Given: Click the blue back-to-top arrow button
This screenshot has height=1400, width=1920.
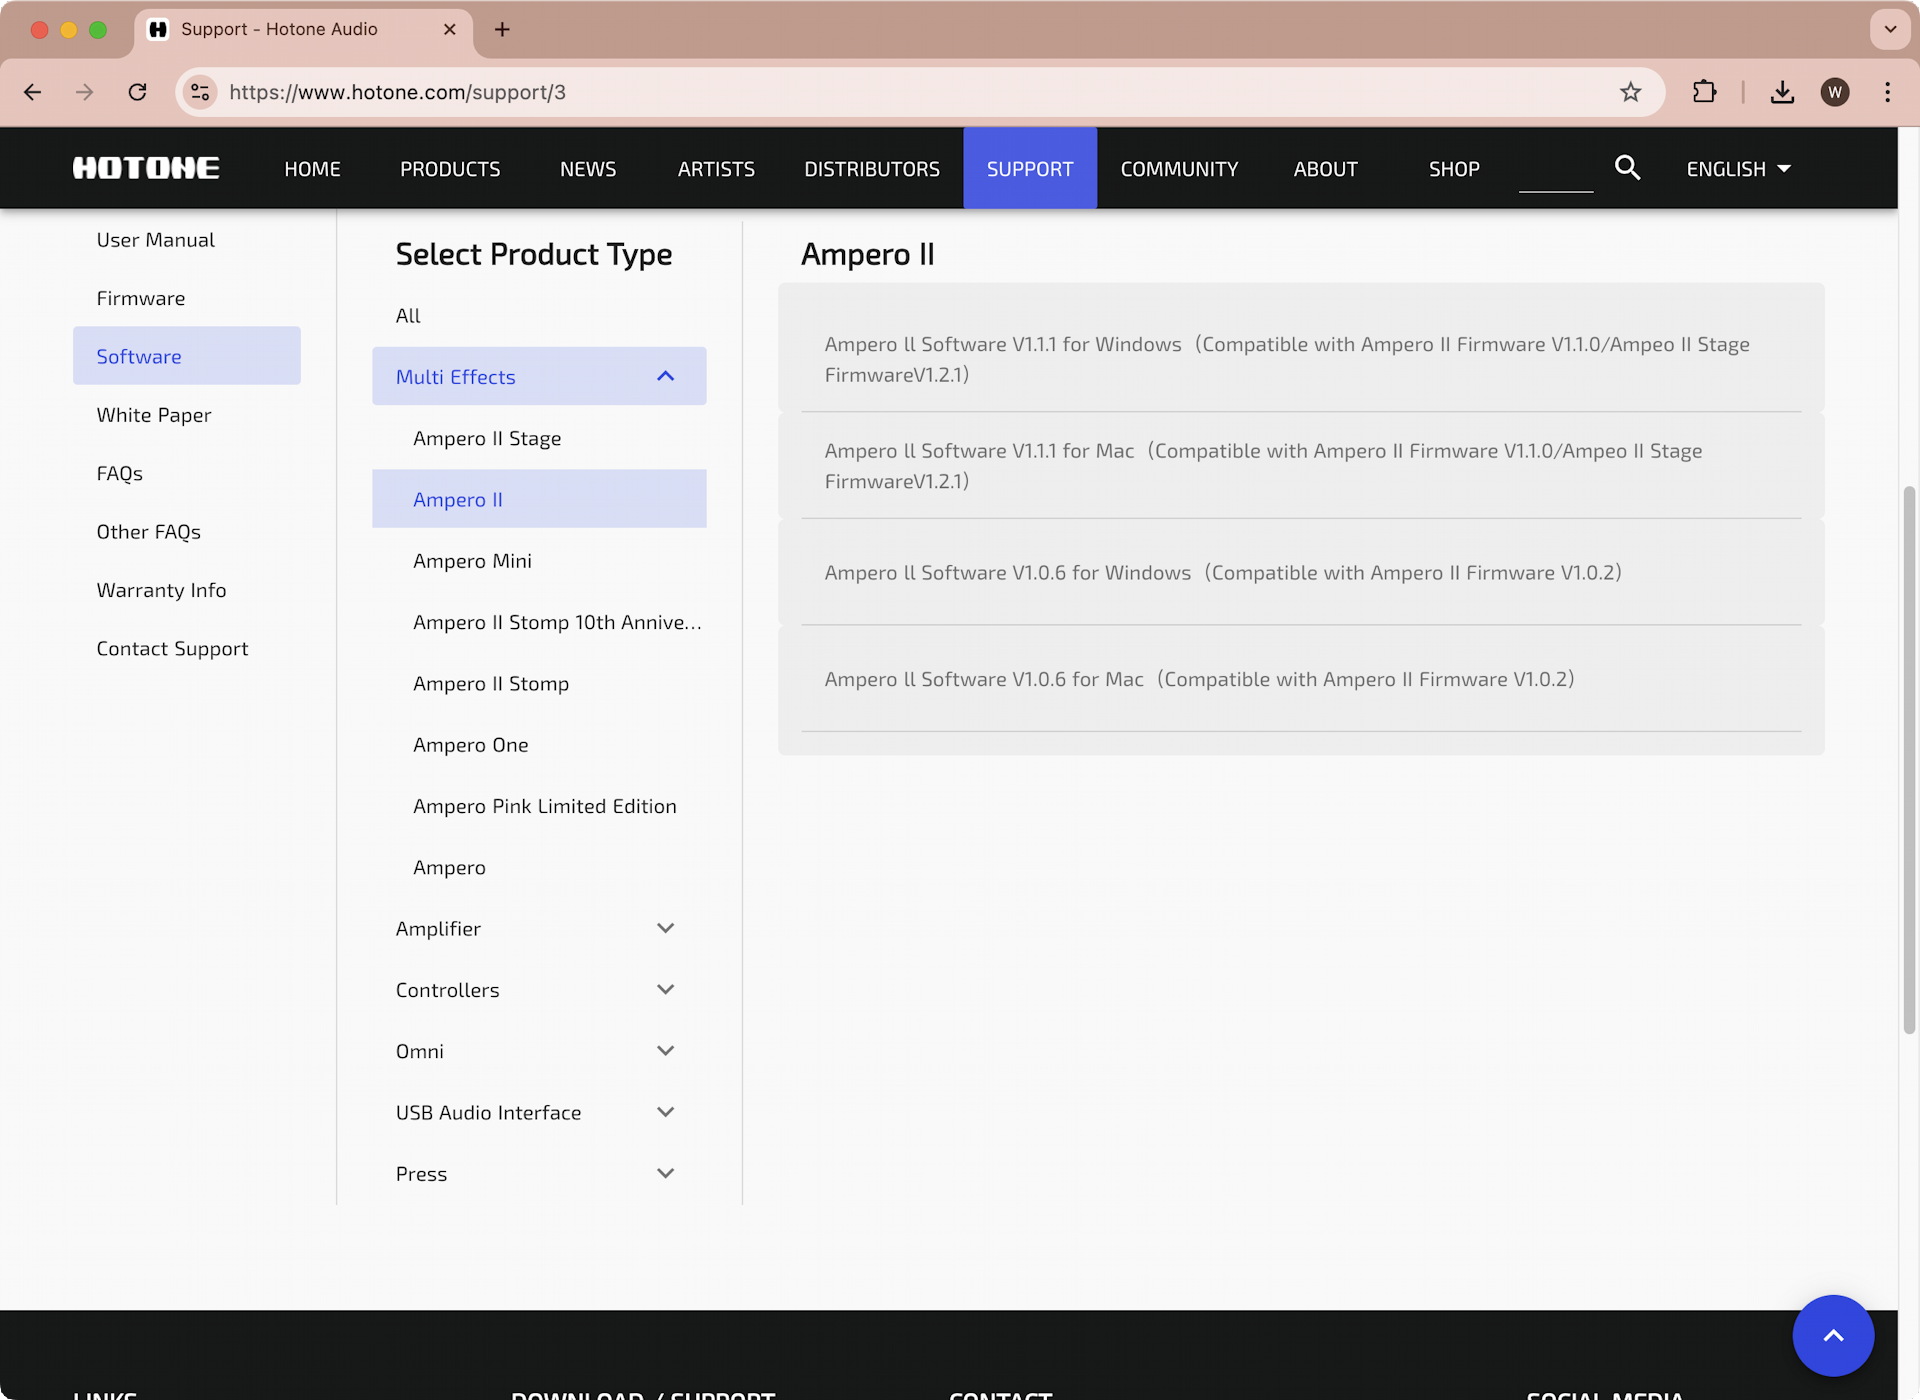Looking at the screenshot, I should [x=1833, y=1335].
